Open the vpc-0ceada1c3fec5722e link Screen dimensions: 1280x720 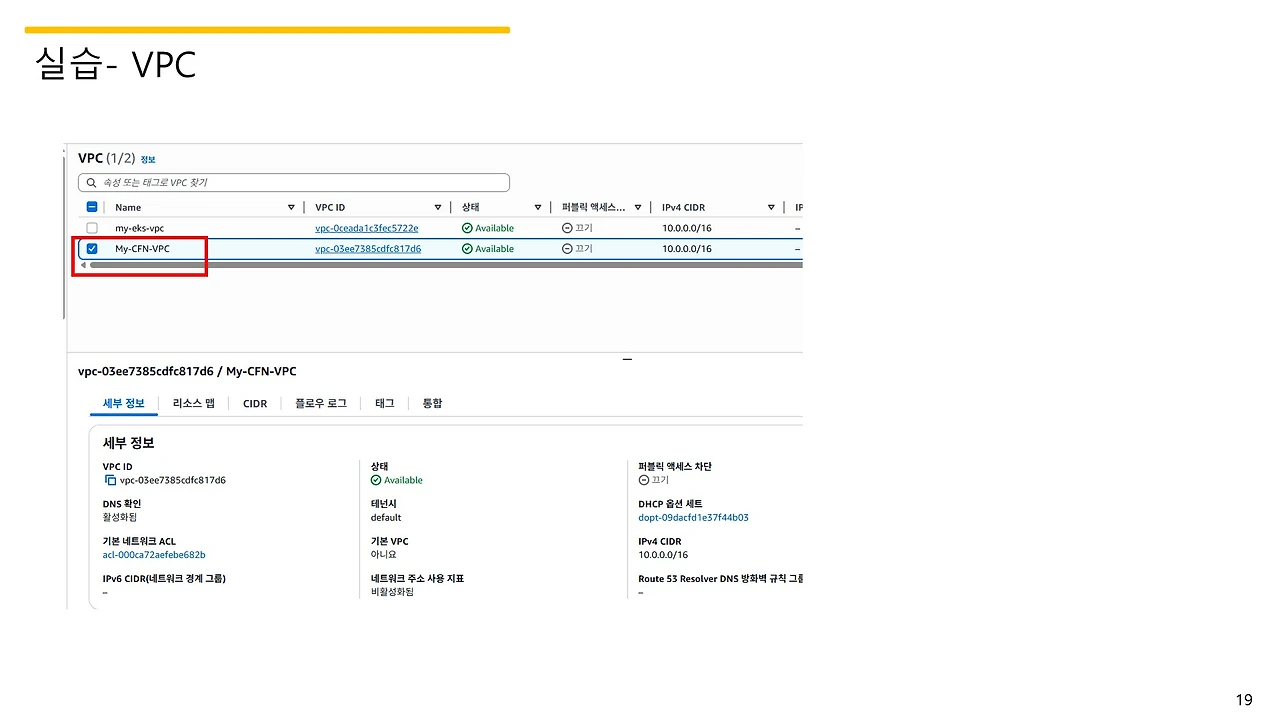(366, 228)
